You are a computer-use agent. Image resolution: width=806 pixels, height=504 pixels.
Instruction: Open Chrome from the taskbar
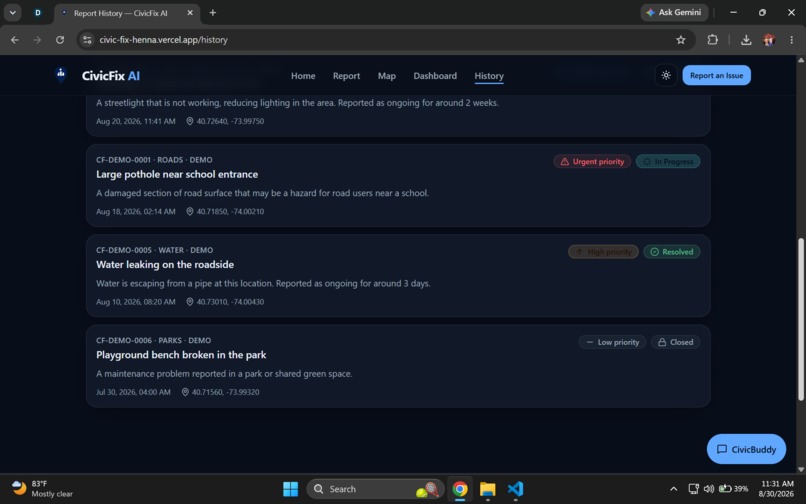(460, 489)
